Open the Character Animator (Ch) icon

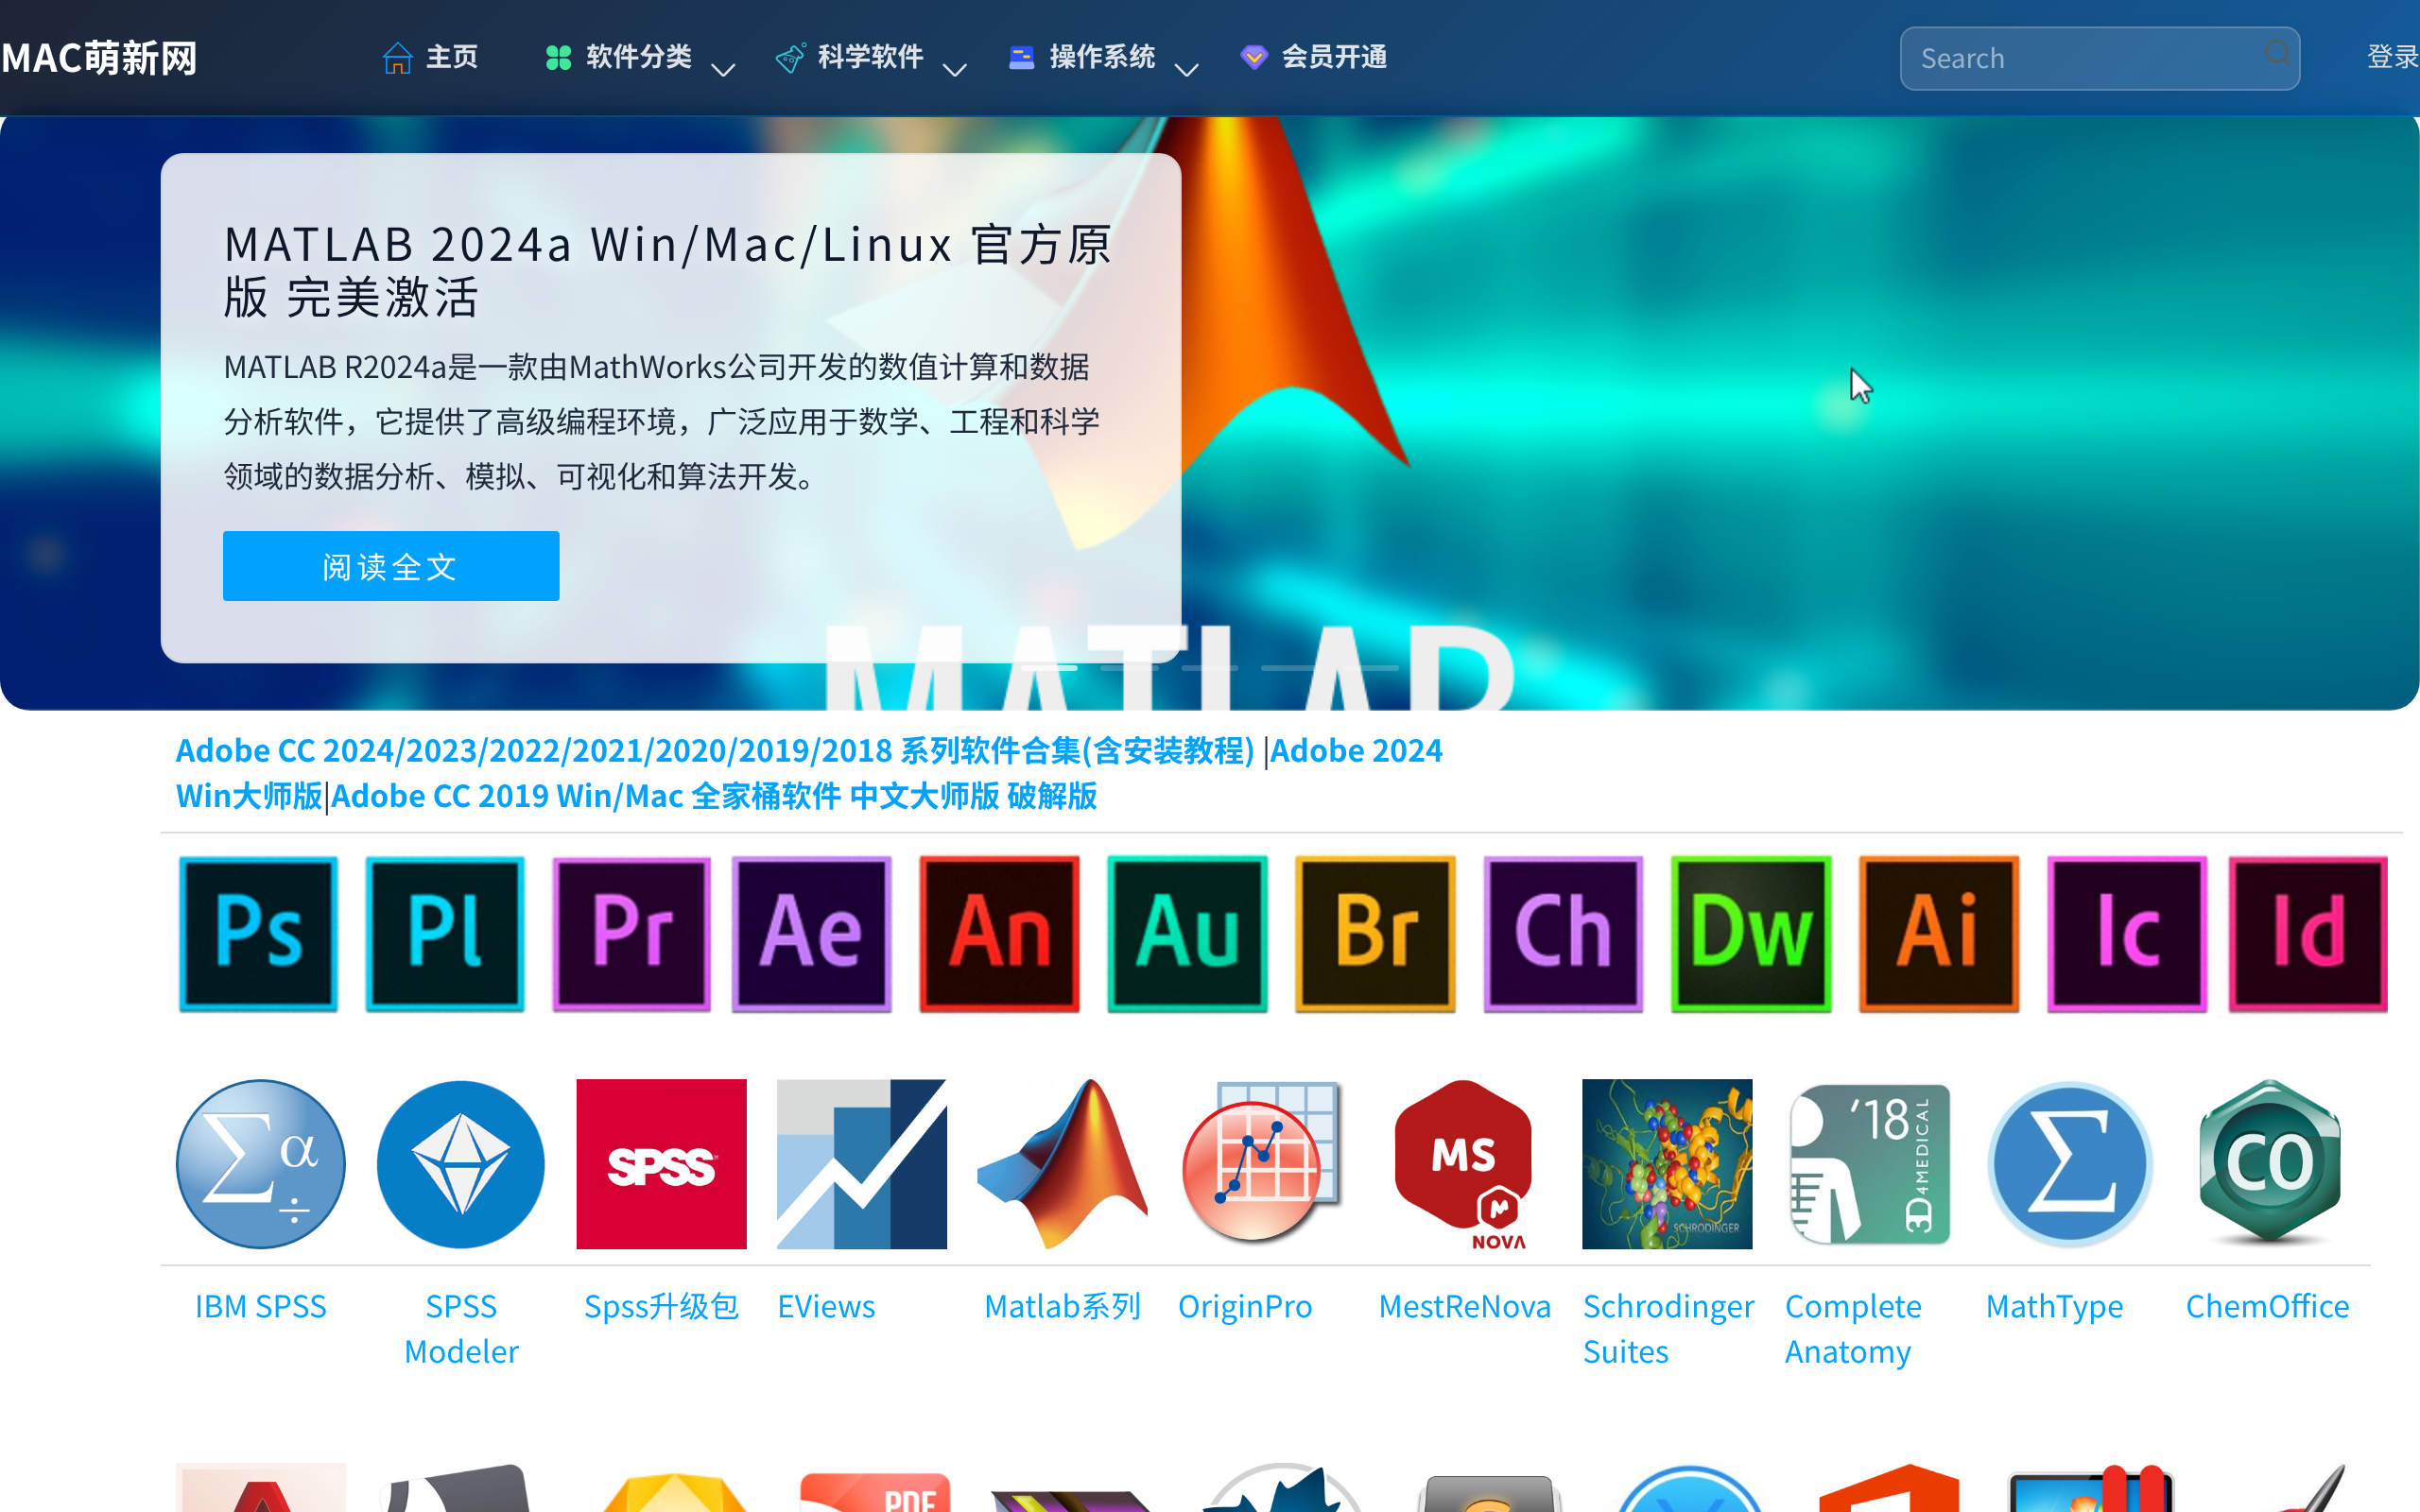(1564, 934)
